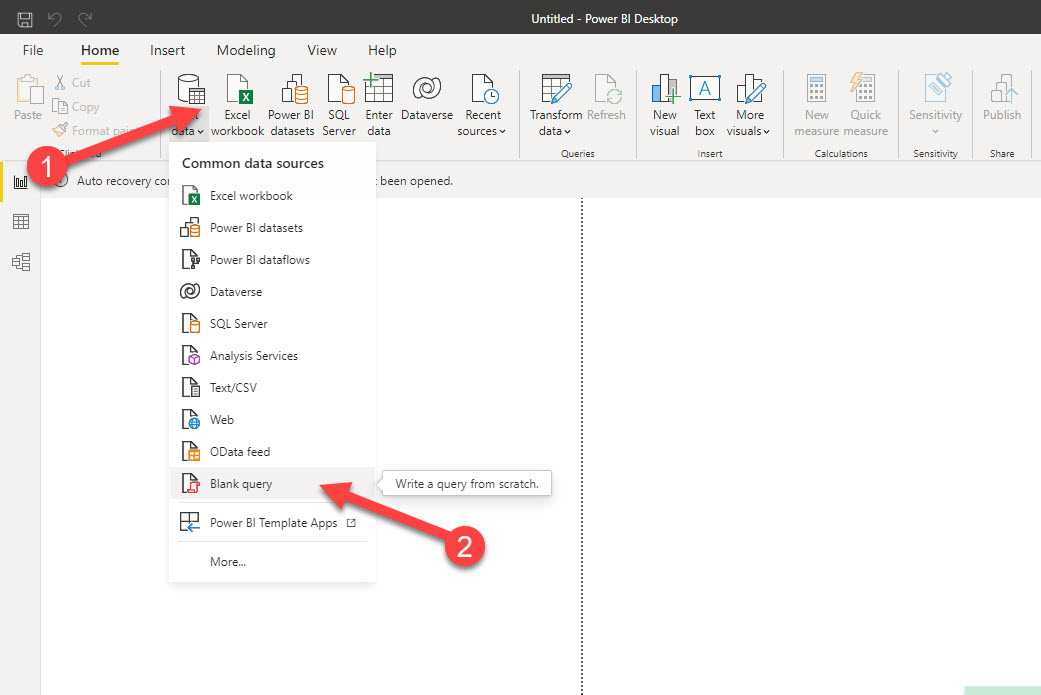This screenshot has width=1041, height=695.
Task: Click the Analysis Services cube icon
Action: coord(191,355)
